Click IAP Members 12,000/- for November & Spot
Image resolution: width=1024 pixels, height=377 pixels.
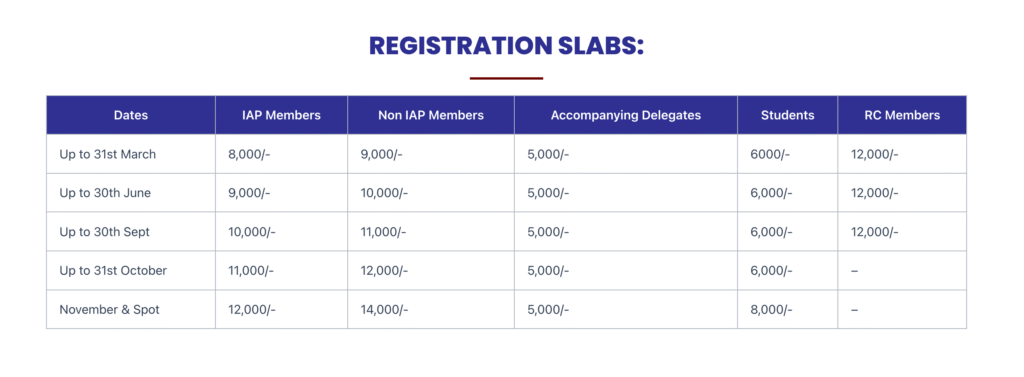pos(252,310)
